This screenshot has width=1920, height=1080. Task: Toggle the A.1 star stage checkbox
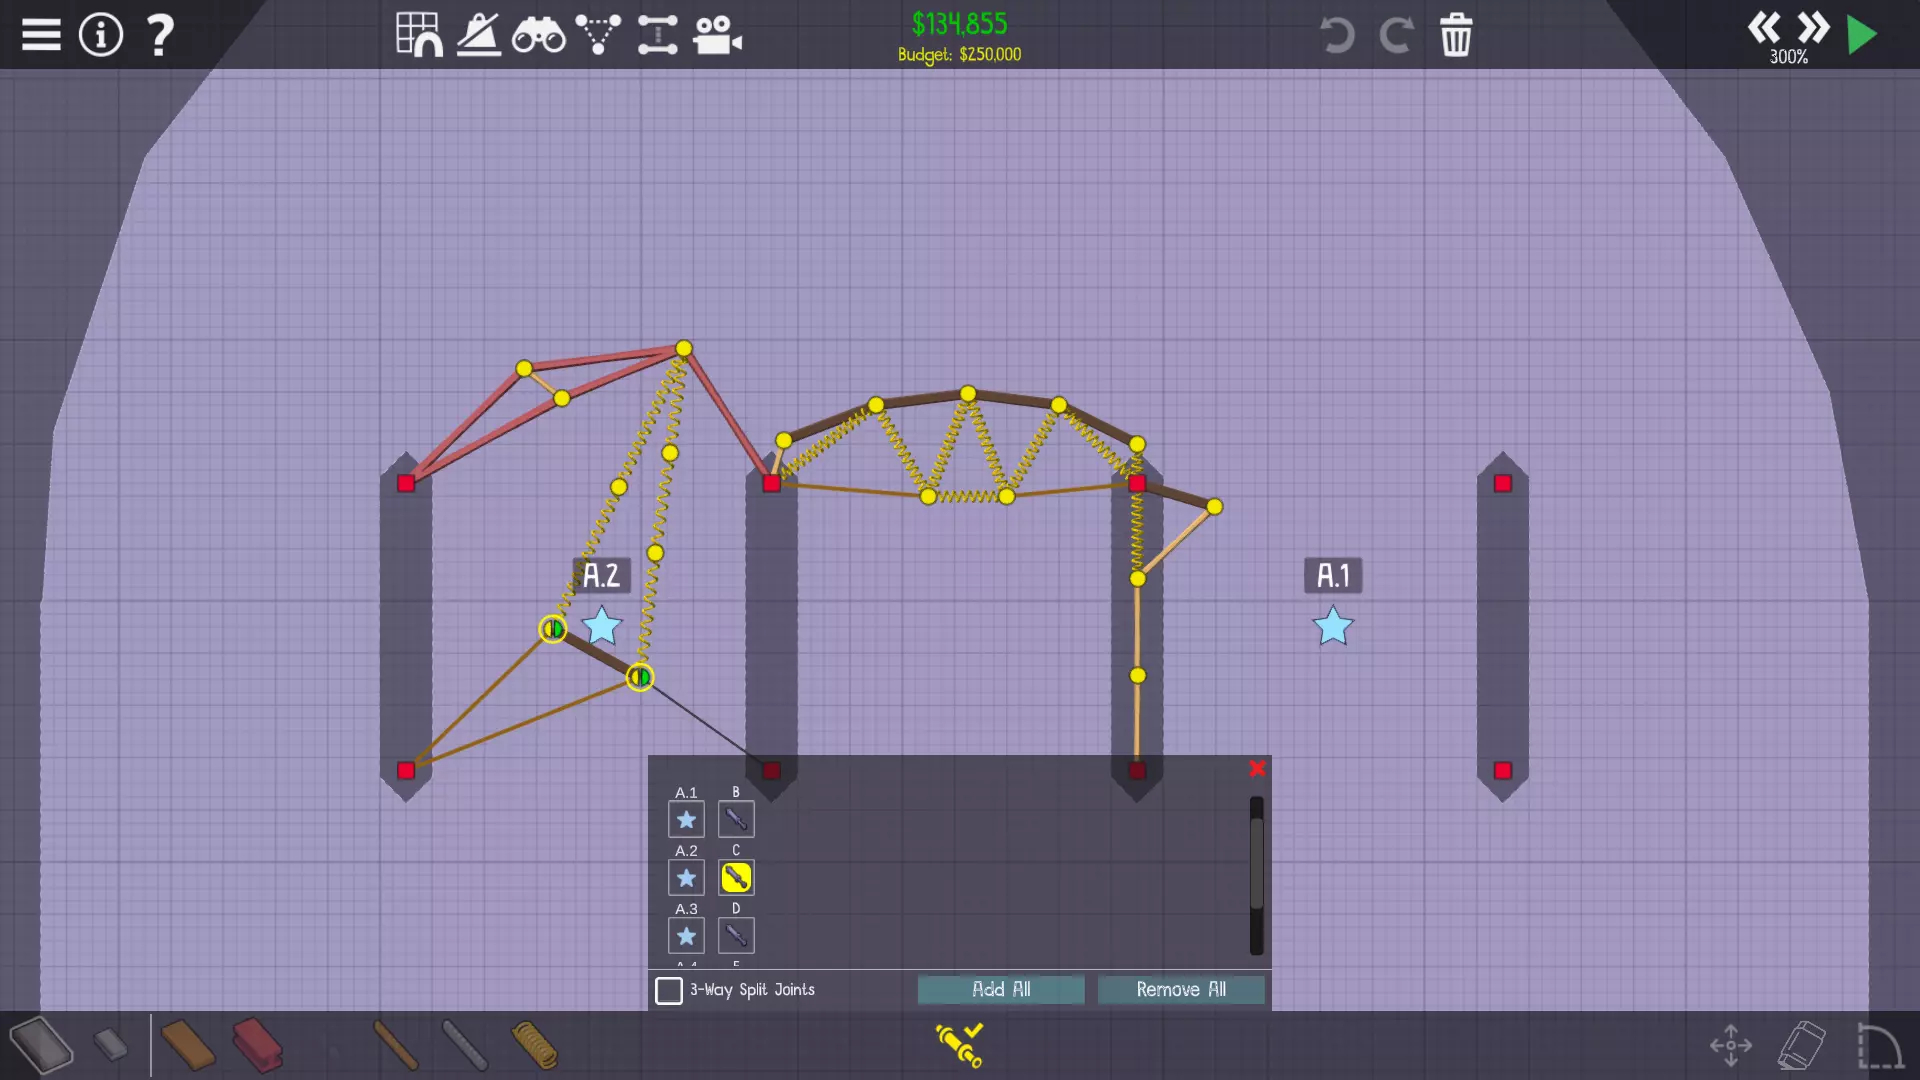[686, 819]
